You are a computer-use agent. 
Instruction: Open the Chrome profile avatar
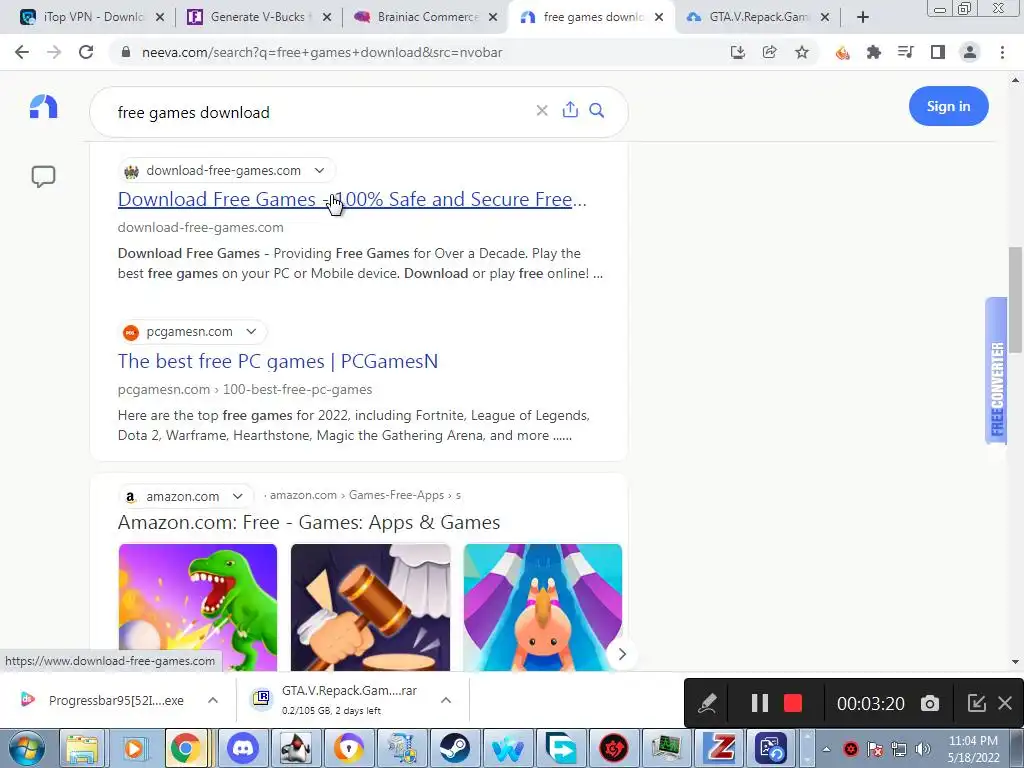click(970, 52)
